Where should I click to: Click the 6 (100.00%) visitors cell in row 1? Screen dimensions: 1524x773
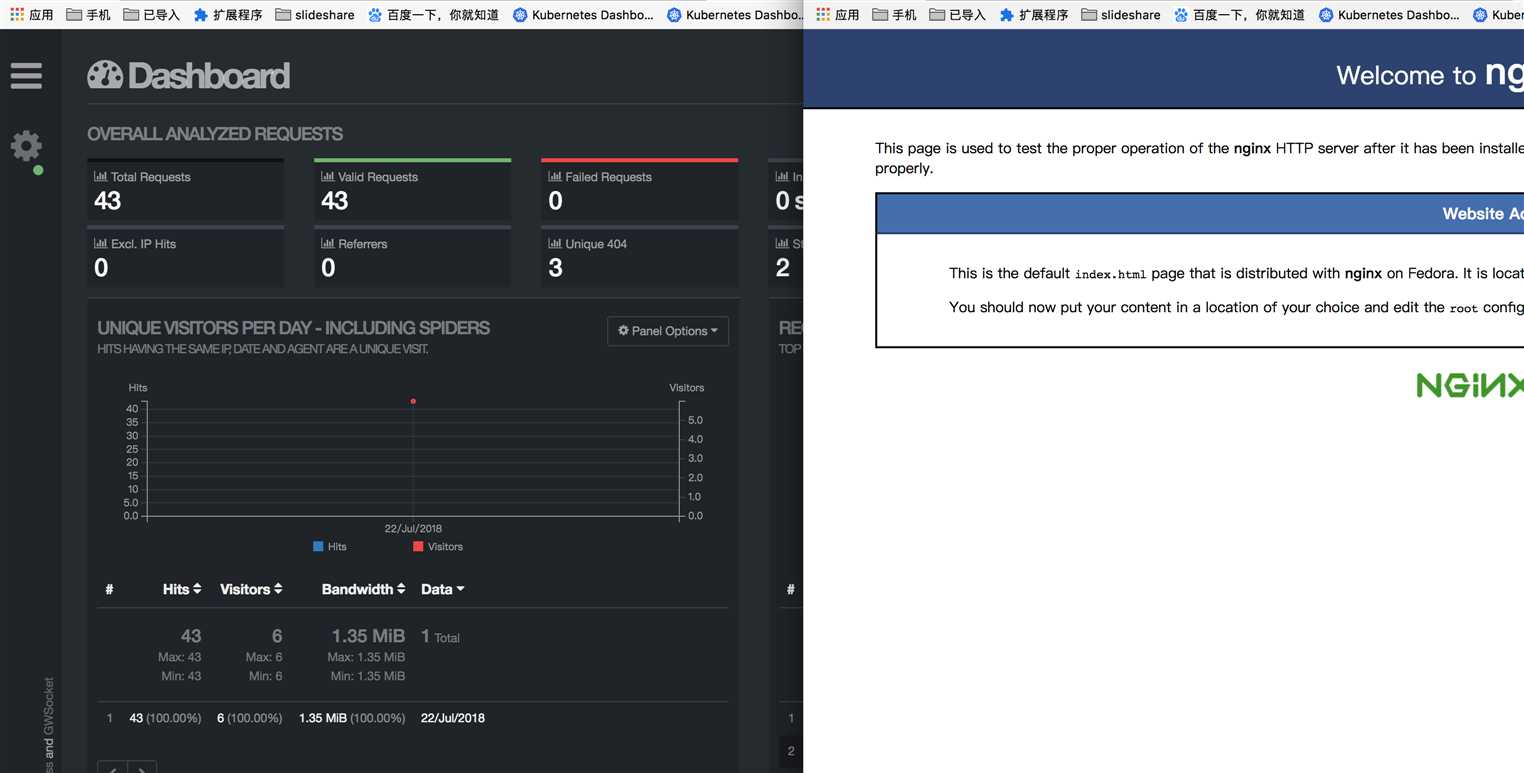coord(249,718)
